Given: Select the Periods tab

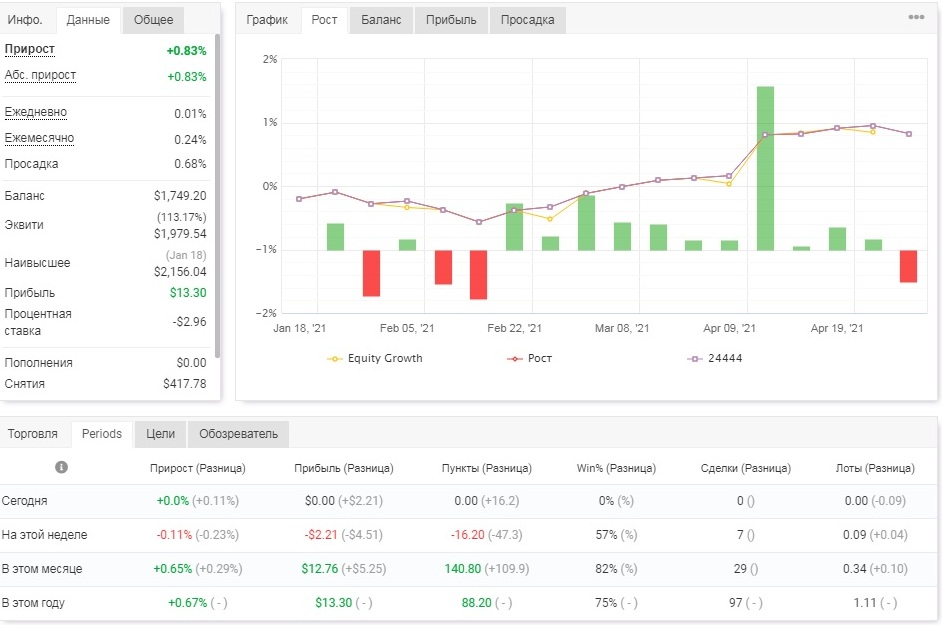Looking at the screenshot, I should [x=102, y=434].
